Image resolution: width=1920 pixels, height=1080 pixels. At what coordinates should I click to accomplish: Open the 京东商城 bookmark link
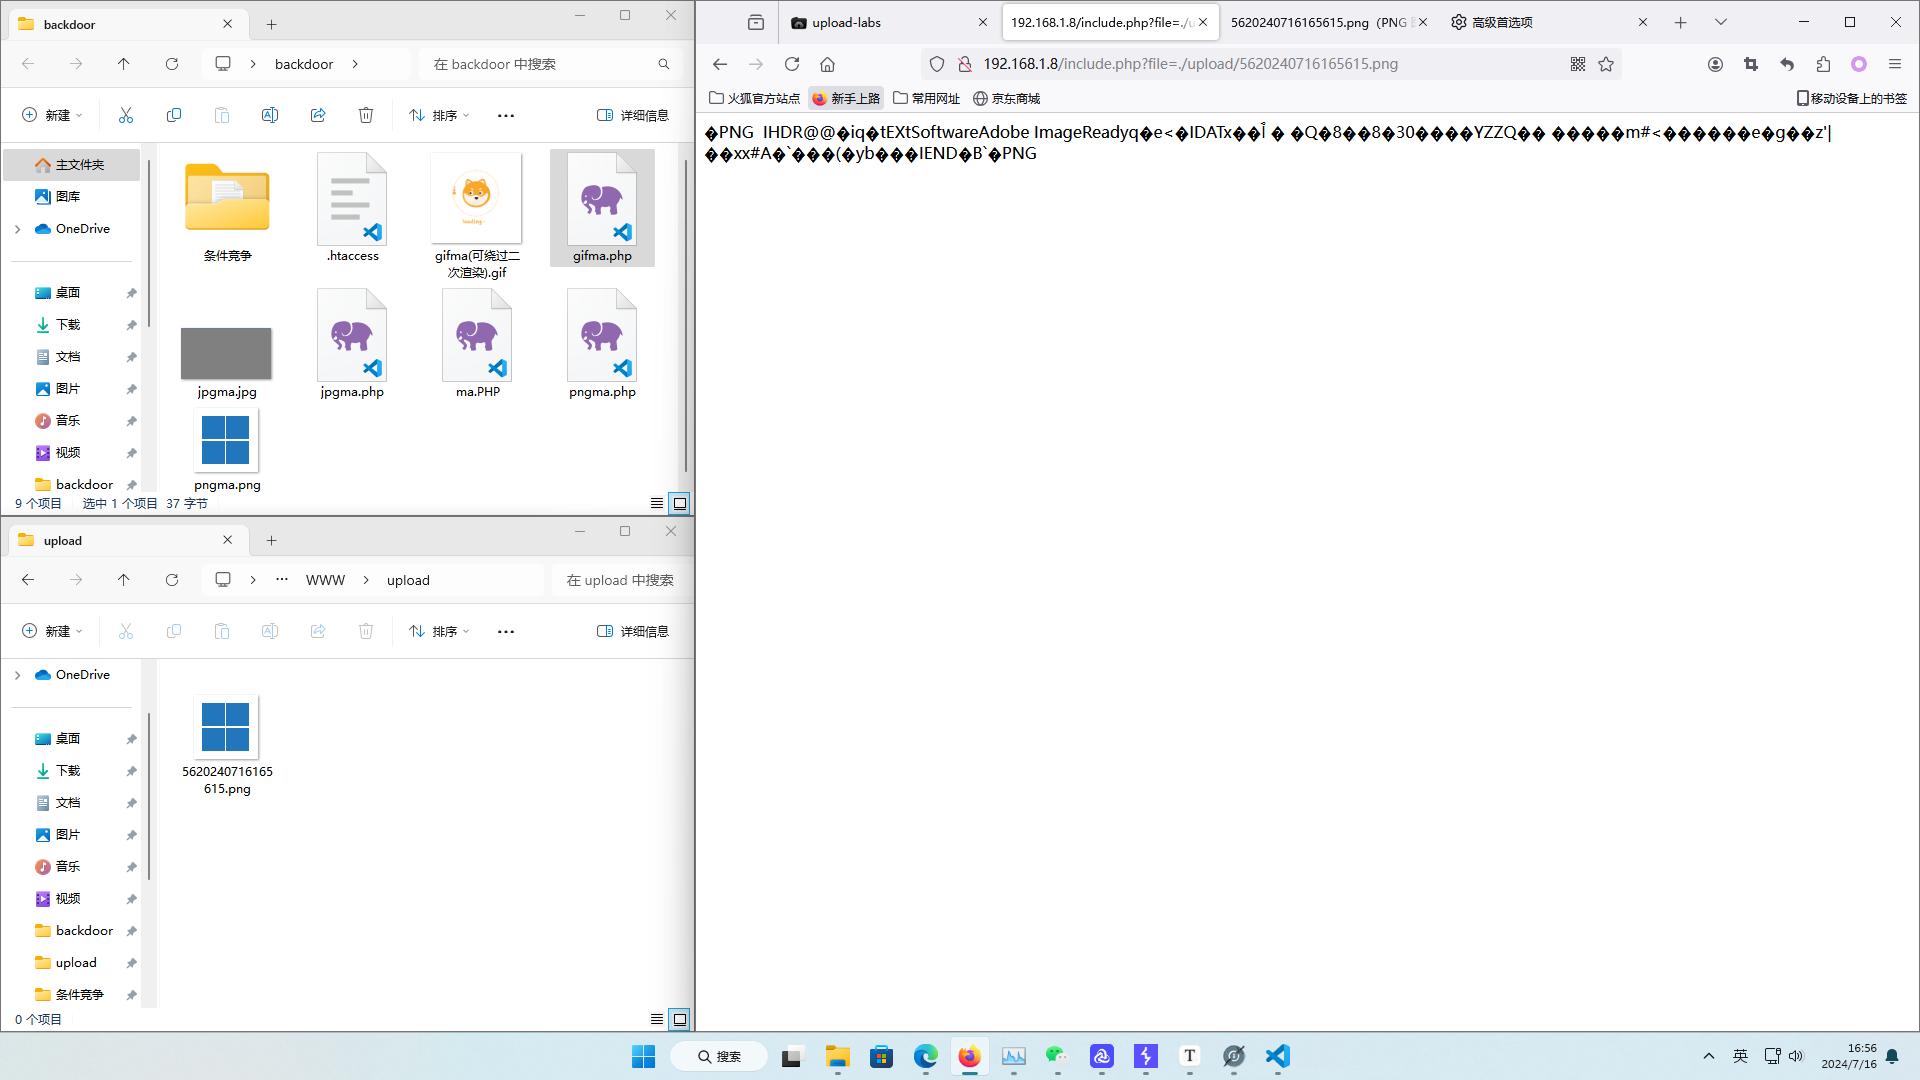[x=1006, y=98]
